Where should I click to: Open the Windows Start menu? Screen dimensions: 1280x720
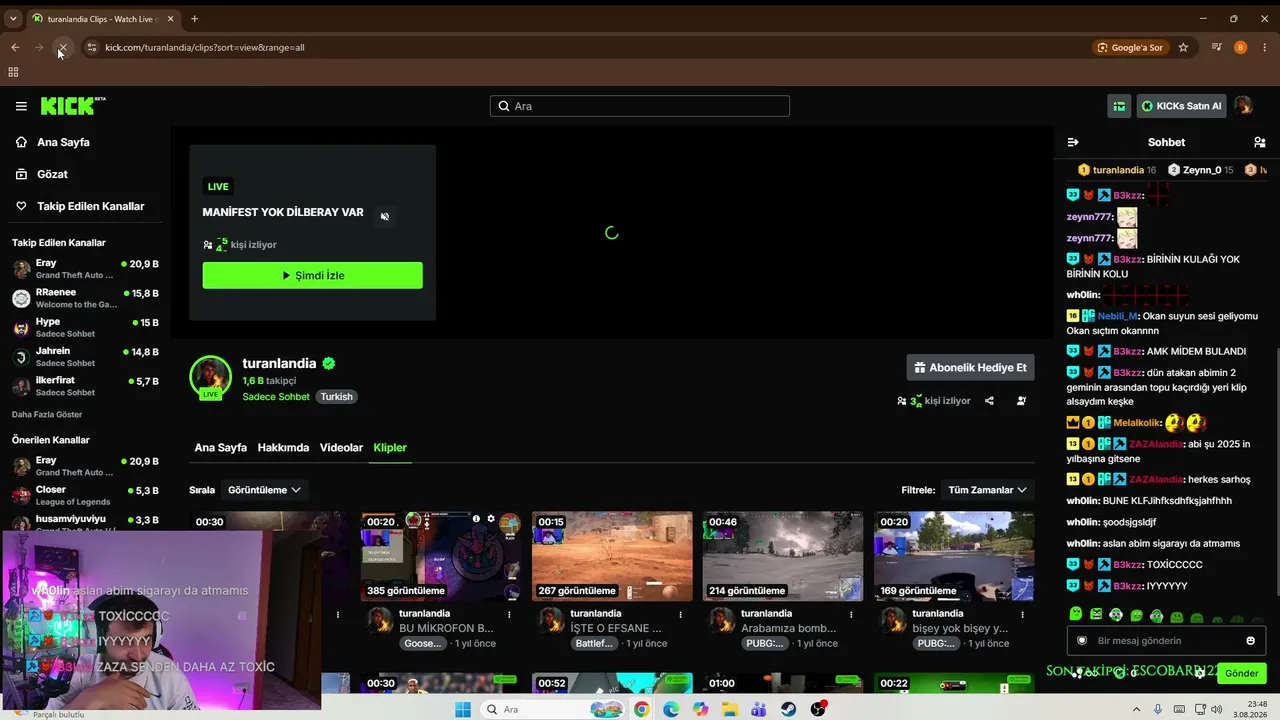[x=463, y=709]
